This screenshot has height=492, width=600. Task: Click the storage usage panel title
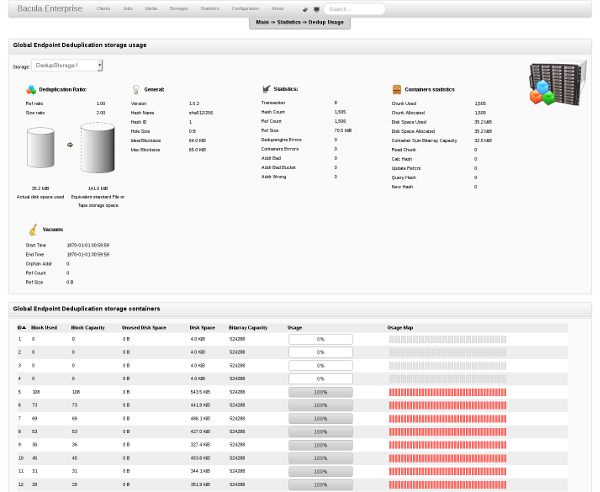(80, 45)
